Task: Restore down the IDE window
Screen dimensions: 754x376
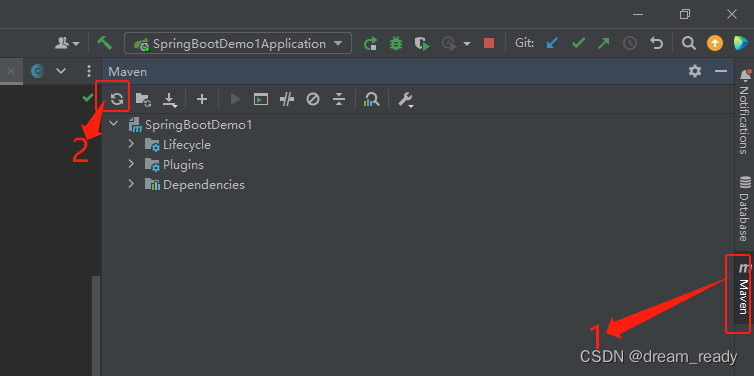Action: [x=685, y=14]
